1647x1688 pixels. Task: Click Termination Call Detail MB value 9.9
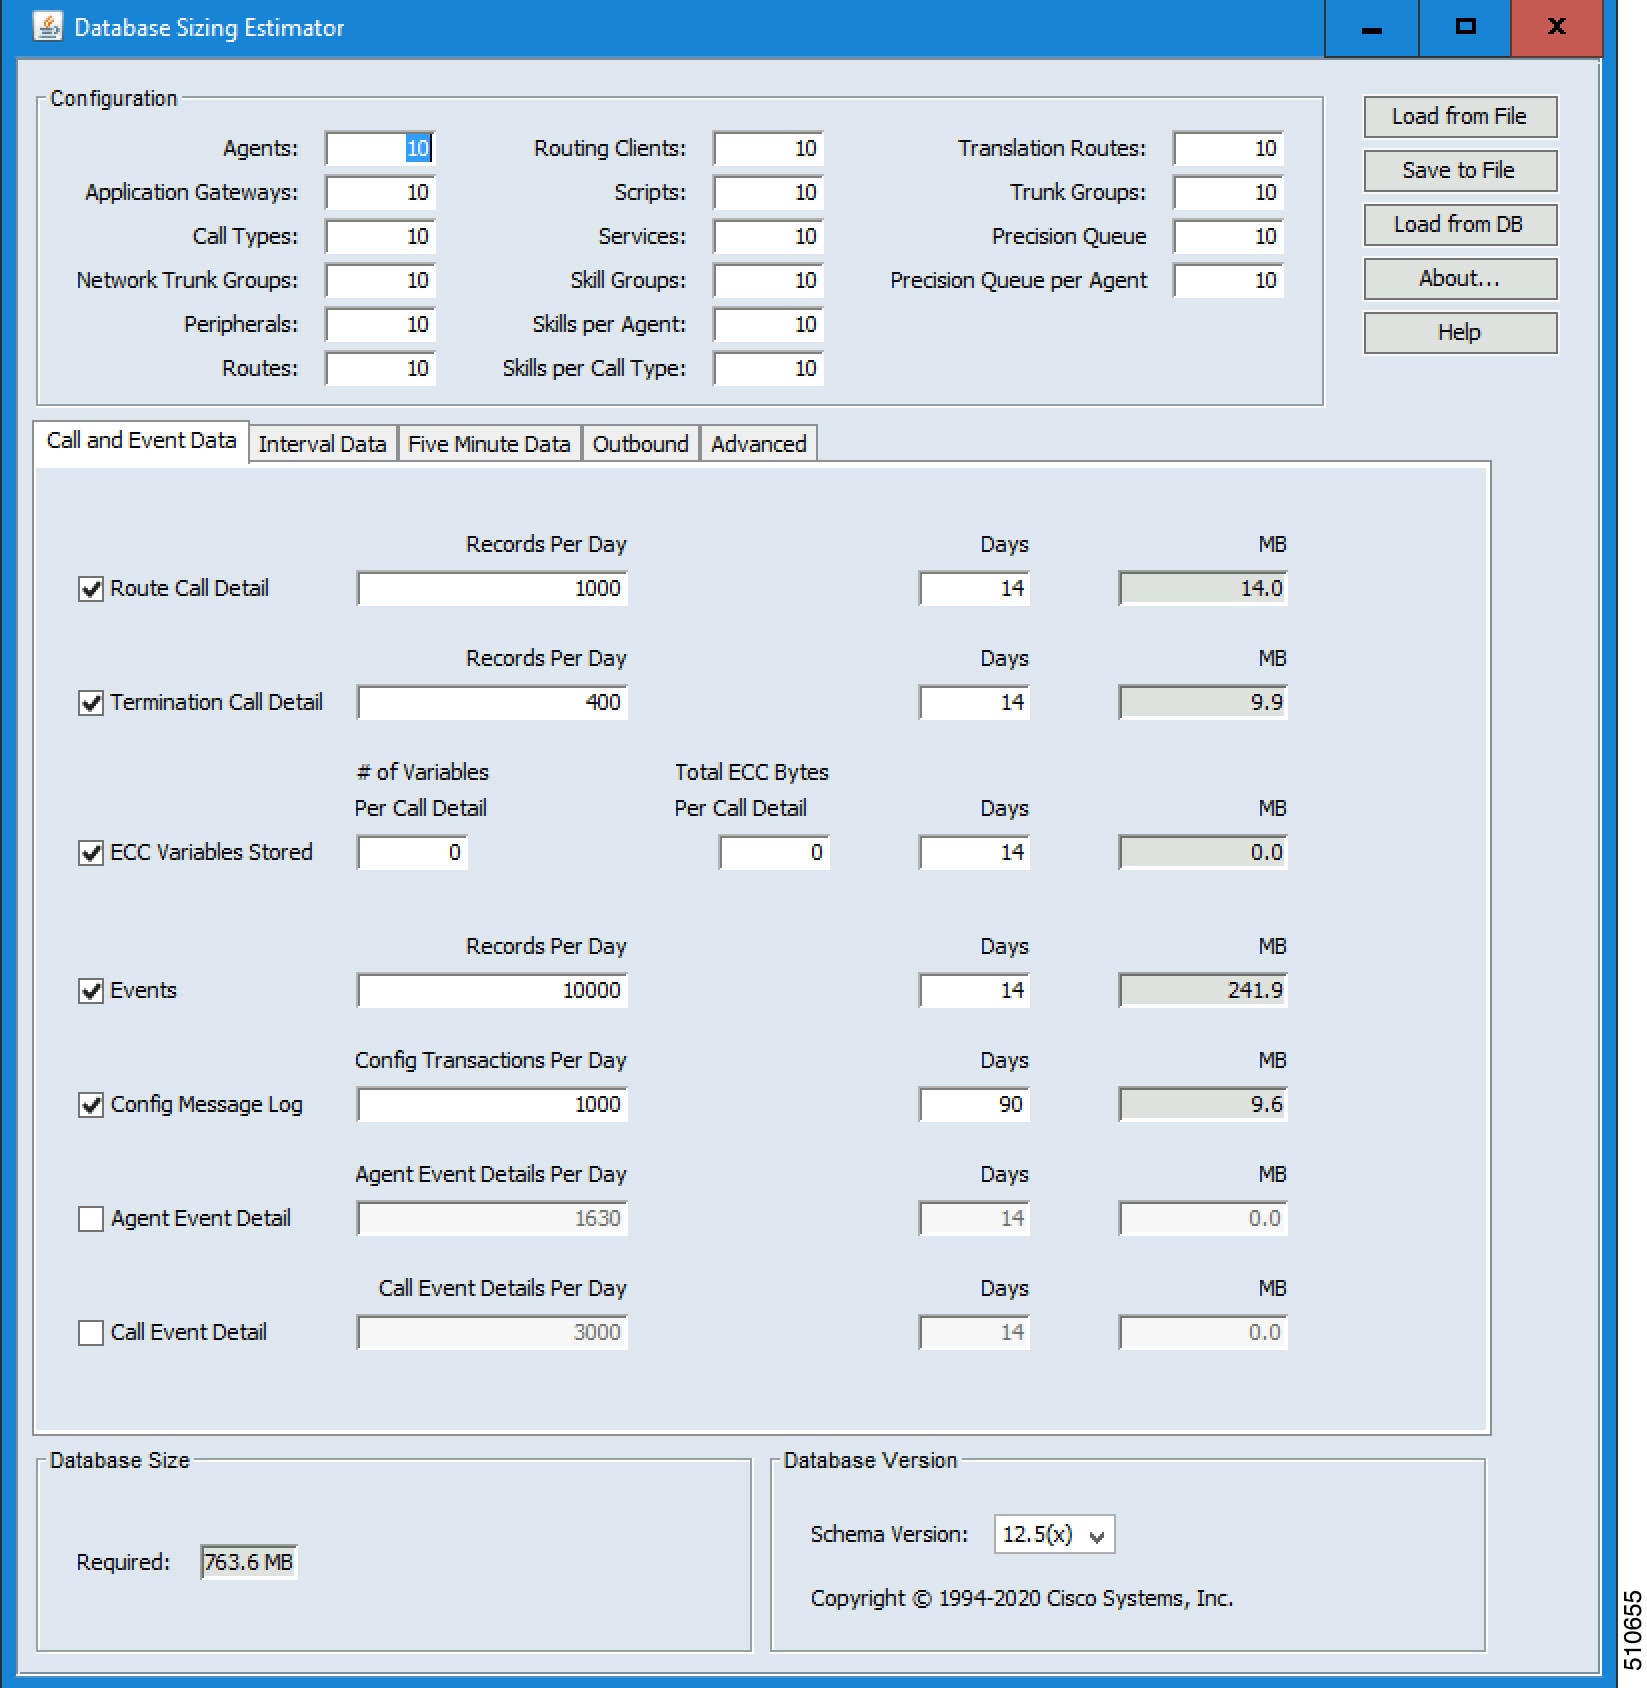[x=1203, y=703]
